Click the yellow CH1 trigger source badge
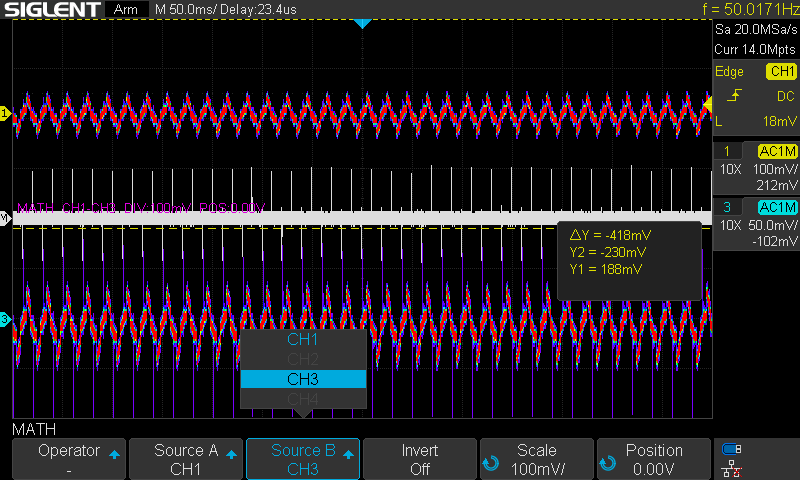Viewport: 800px width, 480px height. point(782,71)
